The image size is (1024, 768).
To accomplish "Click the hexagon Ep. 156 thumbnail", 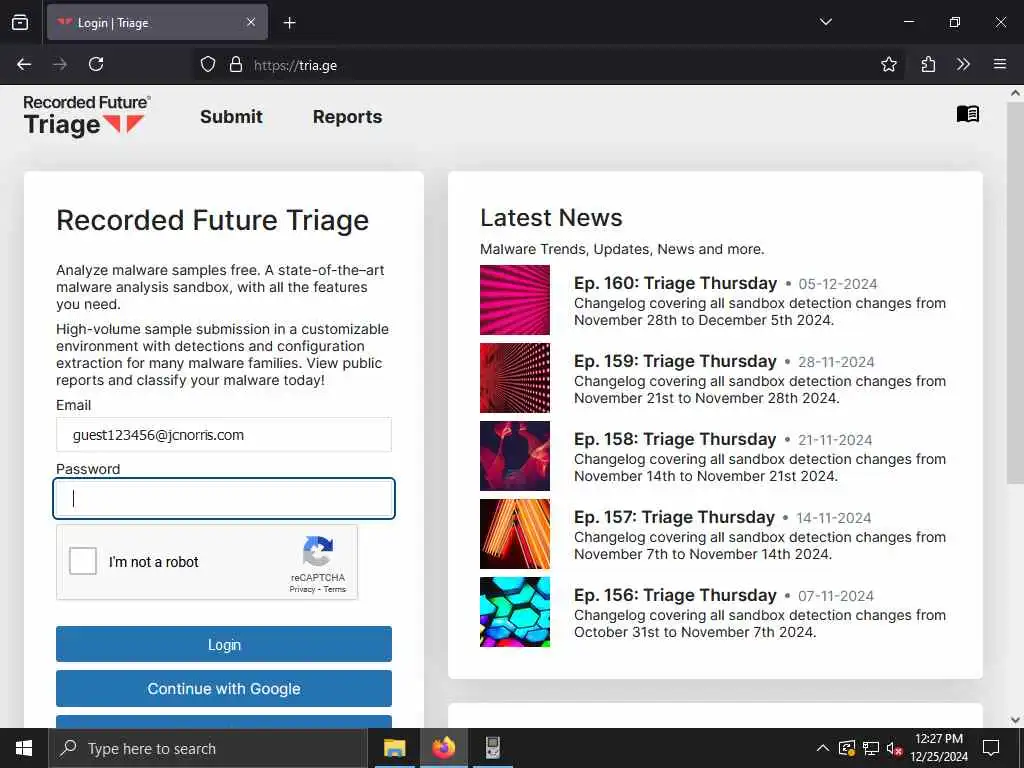I will [515, 612].
